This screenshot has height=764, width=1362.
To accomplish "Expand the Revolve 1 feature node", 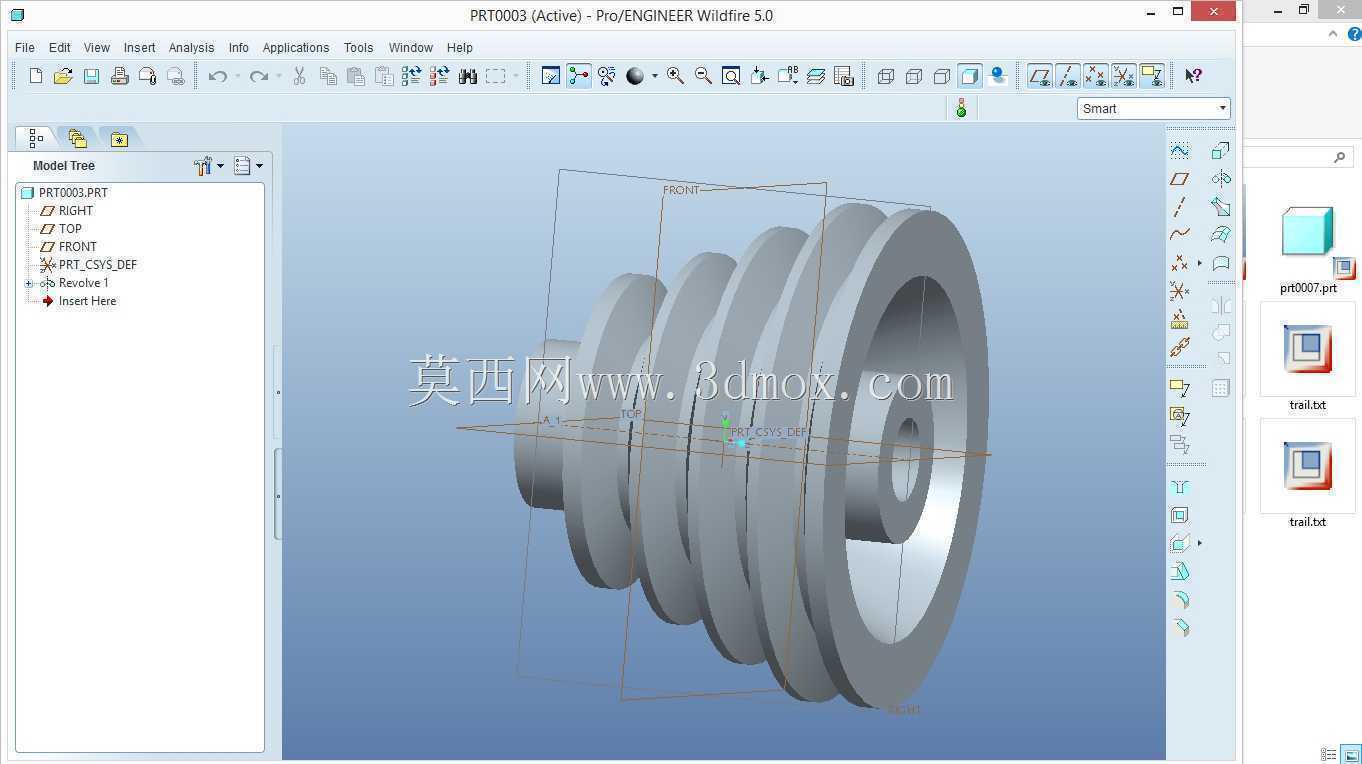I will tap(29, 283).
